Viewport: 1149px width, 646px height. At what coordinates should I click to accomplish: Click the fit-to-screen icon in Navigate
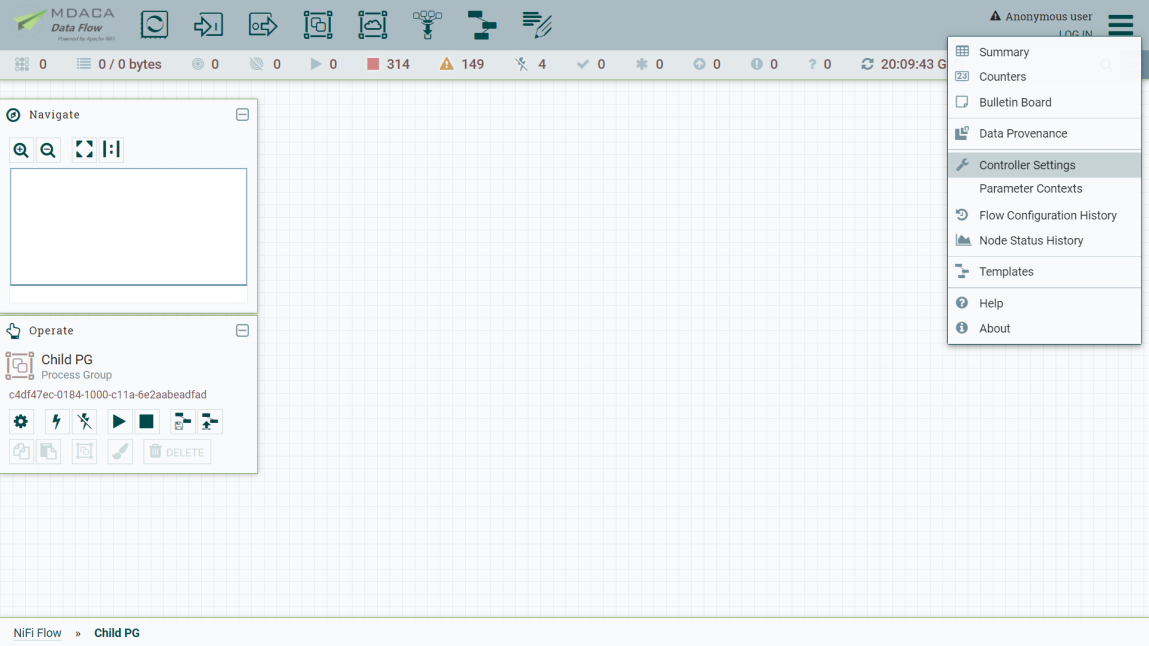coord(84,150)
